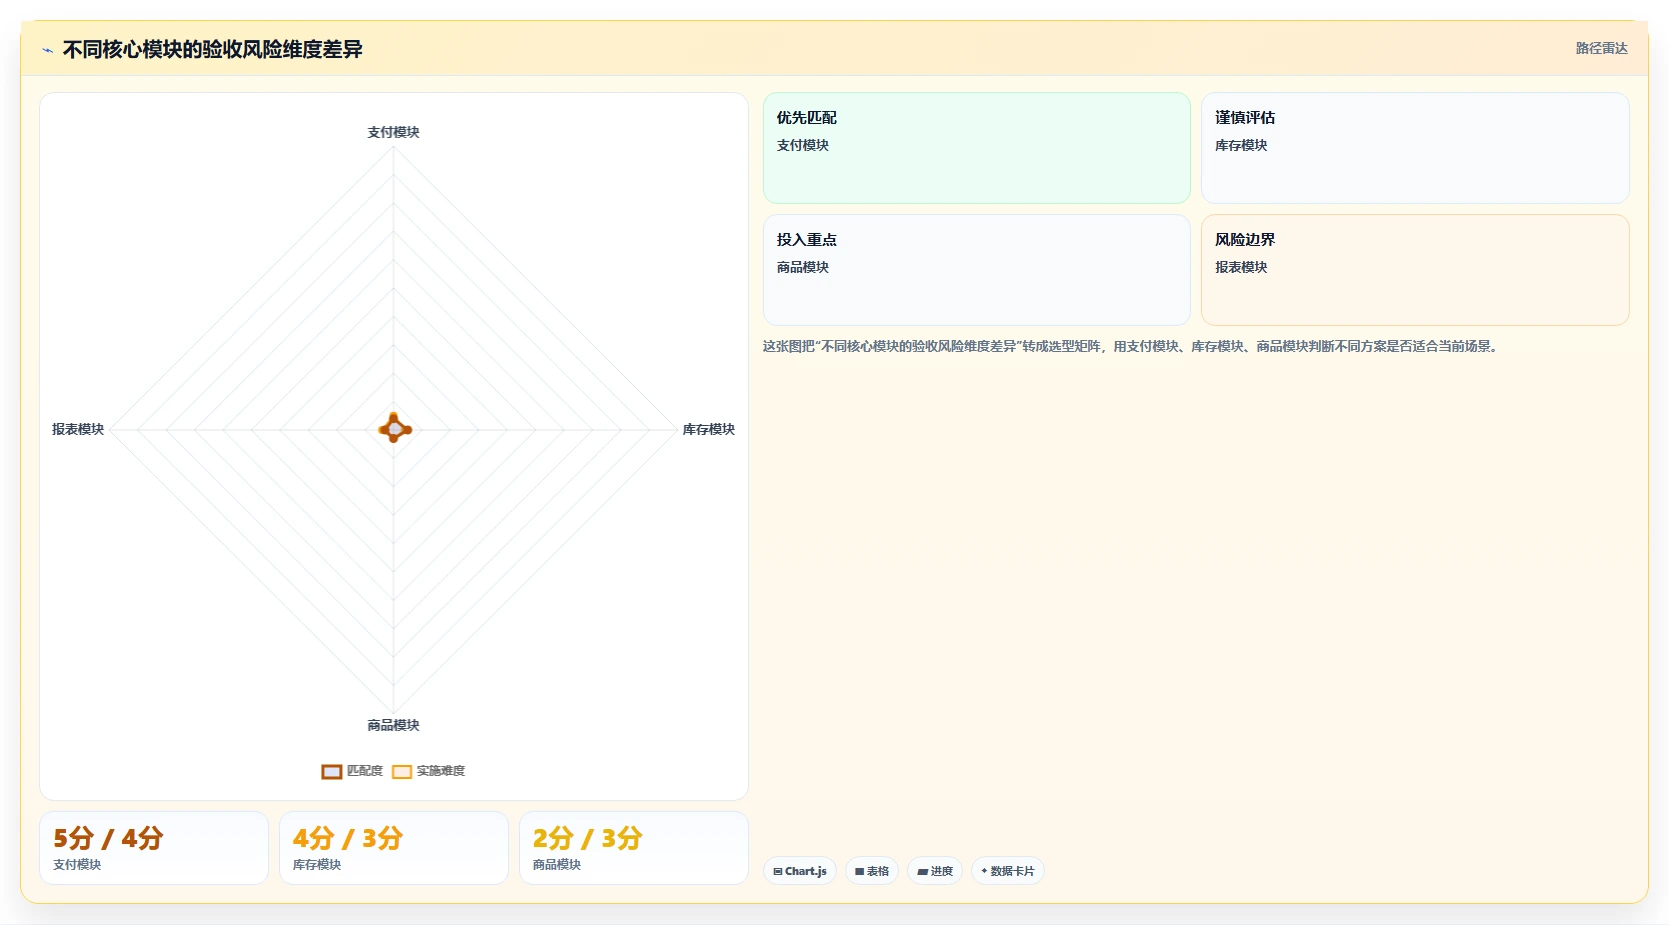Click 支付模块 inside the 优先匹配 card

(803, 145)
